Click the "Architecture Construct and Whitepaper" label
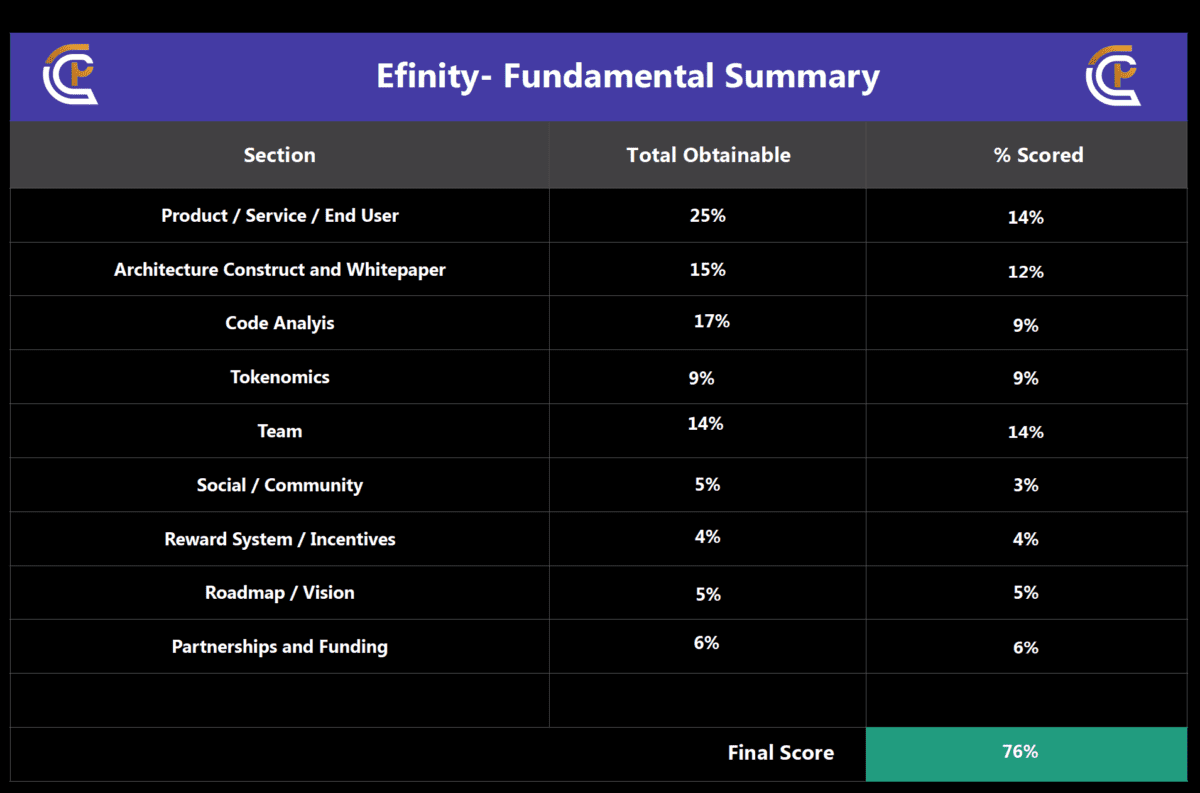Screen dimensions: 1200x793 (x=279, y=269)
